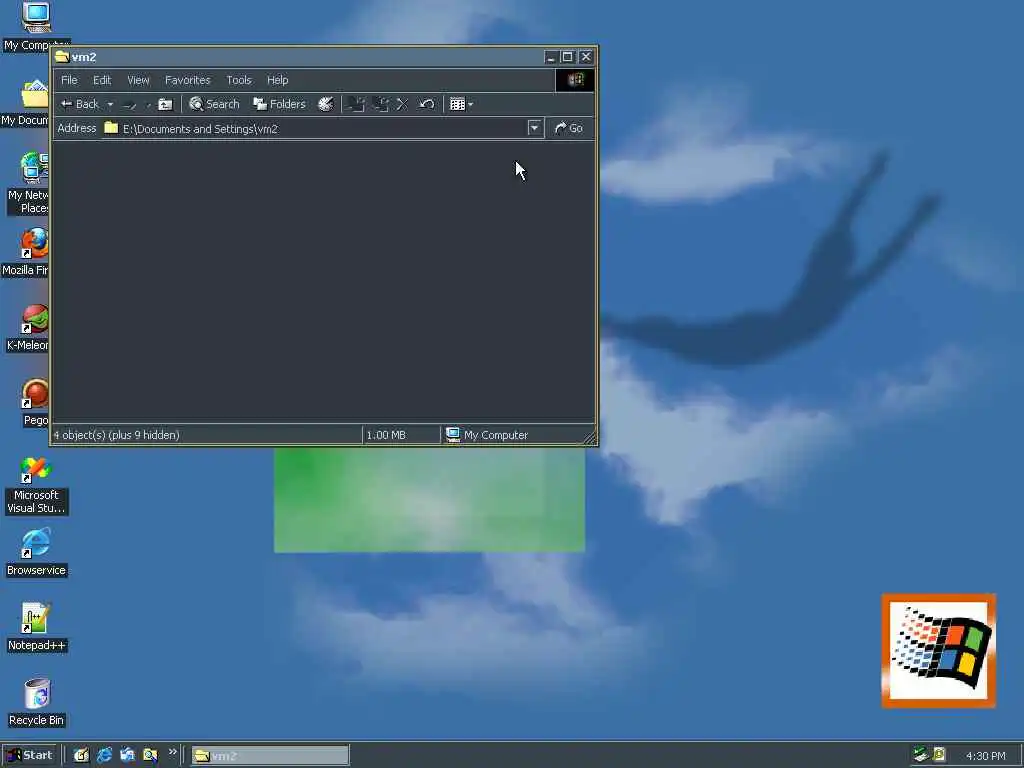Image resolution: width=1024 pixels, height=768 pixels.
Task: Launch Internet Explorer from quick launch
Action: 104,756
